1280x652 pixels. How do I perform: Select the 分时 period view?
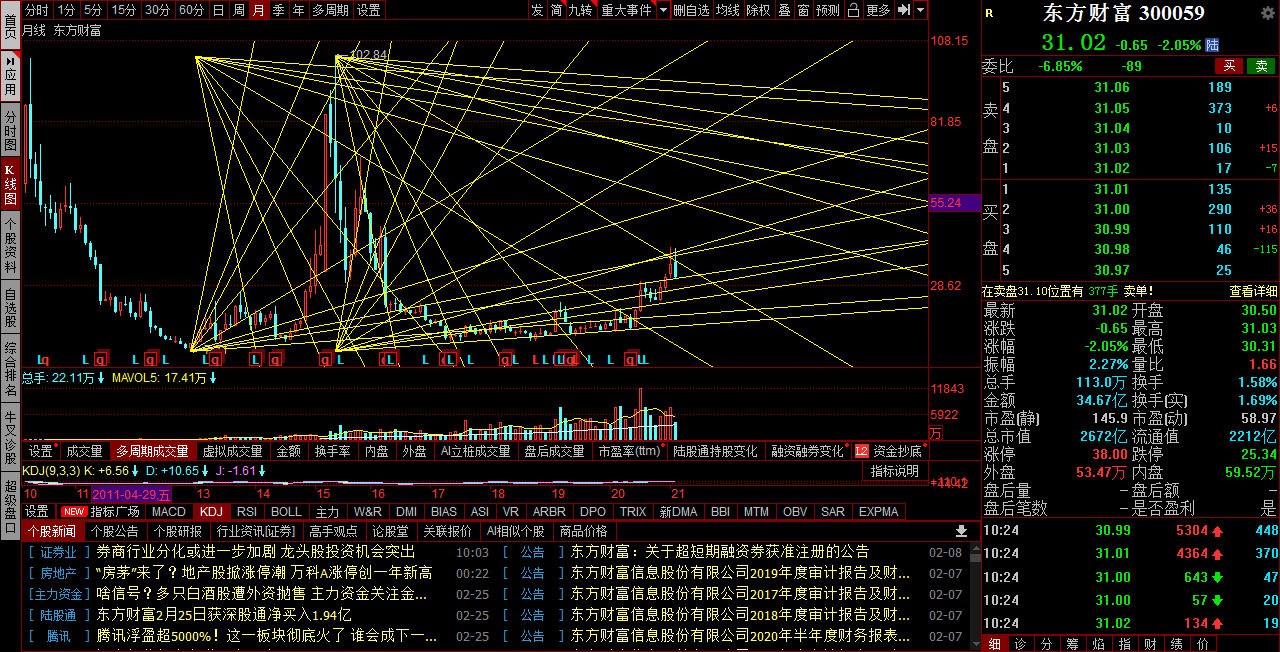pos(36,10)
